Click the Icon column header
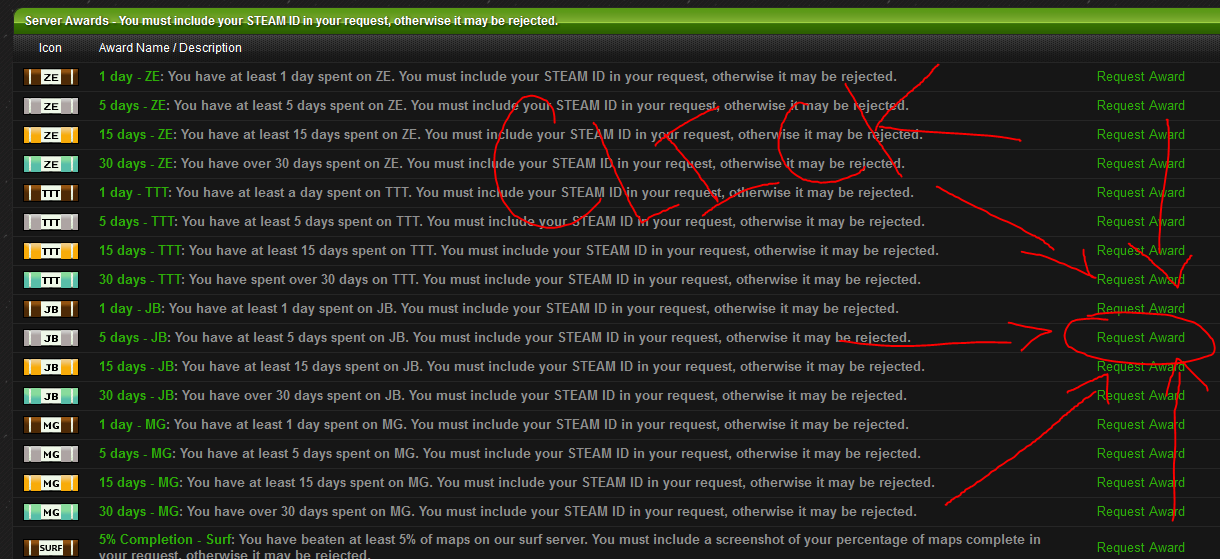The height and width of the screenshot is (559, 1220). click(50, 47)
